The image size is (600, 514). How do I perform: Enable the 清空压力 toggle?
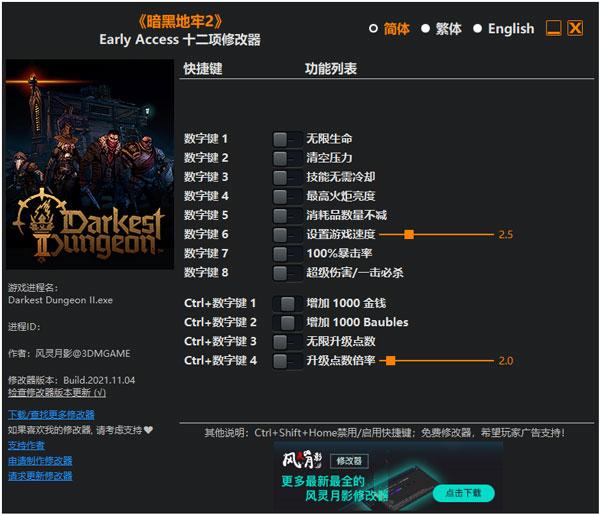point(286,158)
